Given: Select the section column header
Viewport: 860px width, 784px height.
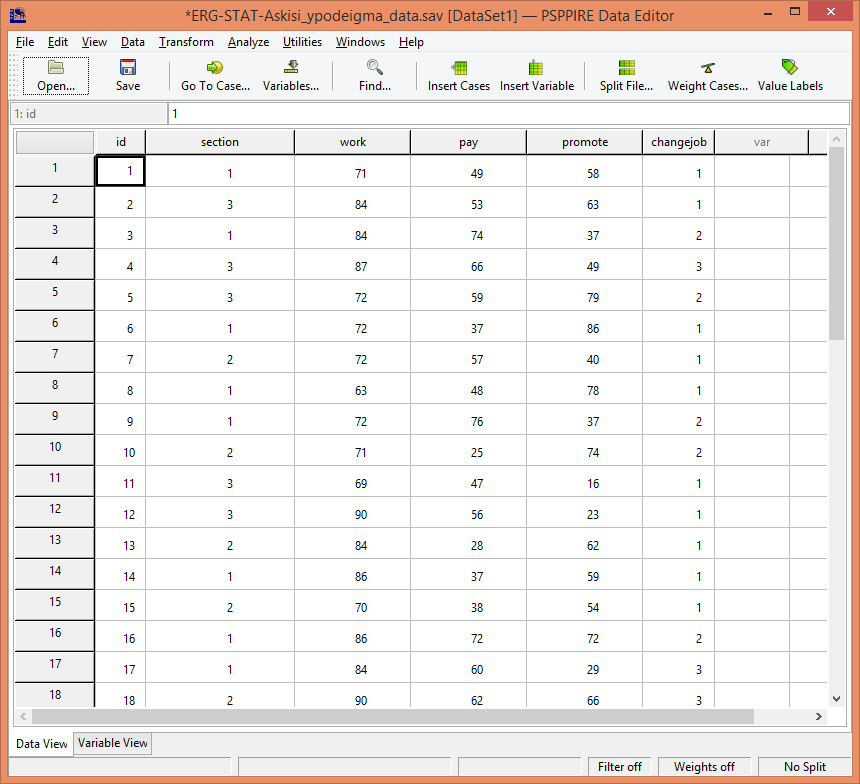Looking at the screenshot, I should point(220,142).
